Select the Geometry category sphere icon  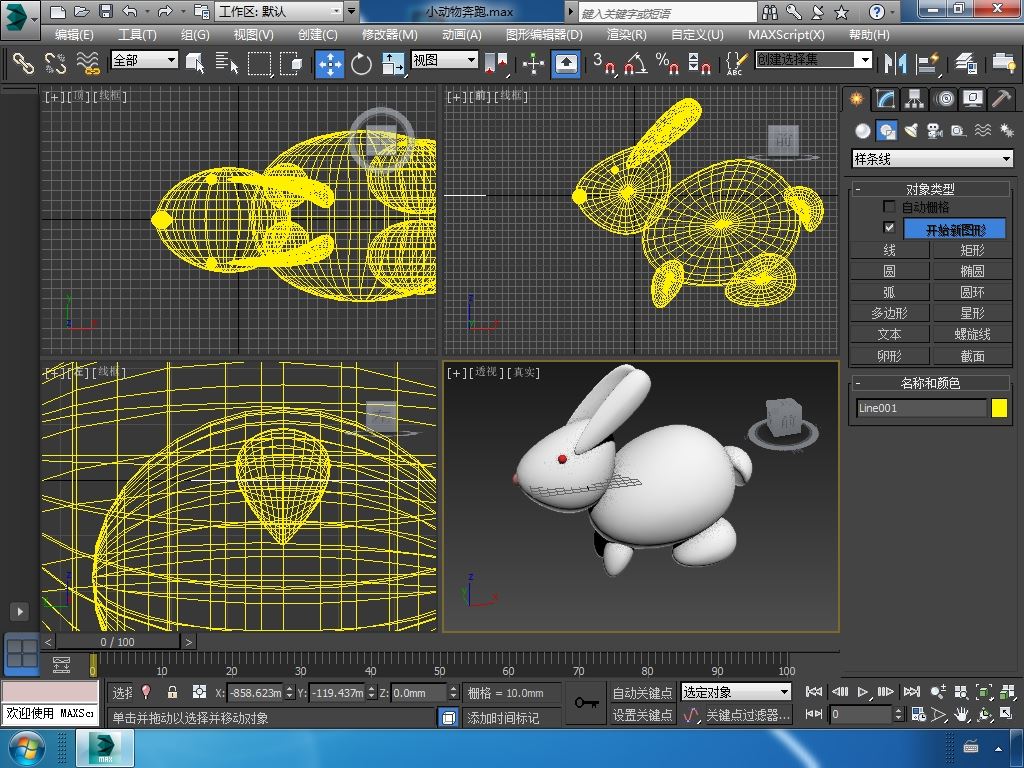pos(863,131)
